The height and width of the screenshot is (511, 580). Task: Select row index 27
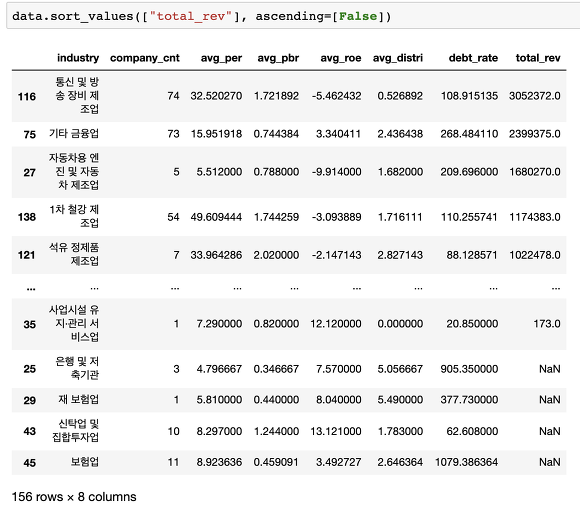[30, 172]
